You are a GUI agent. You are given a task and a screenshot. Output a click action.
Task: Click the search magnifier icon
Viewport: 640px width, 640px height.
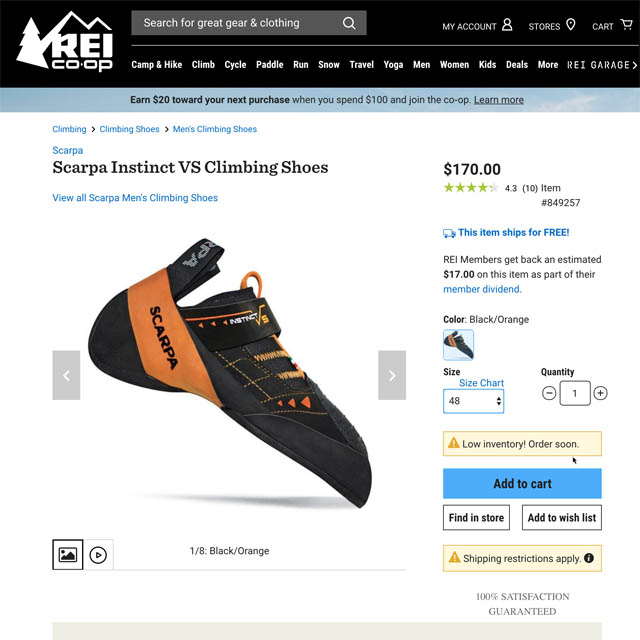[349, 23]
